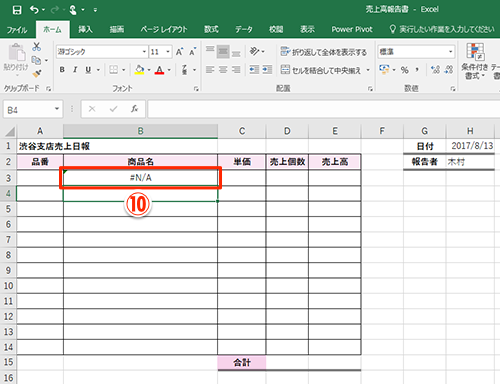
Task: Decrease font size with small A
Action: 193,52
